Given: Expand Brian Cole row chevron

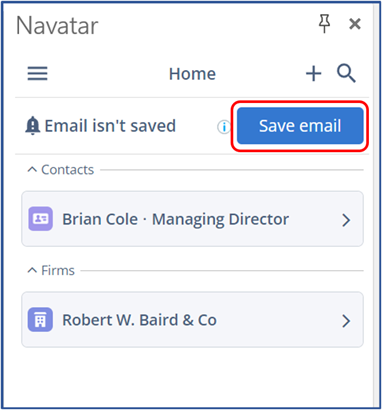Looking at the screenshot, I should coord(346,220).
